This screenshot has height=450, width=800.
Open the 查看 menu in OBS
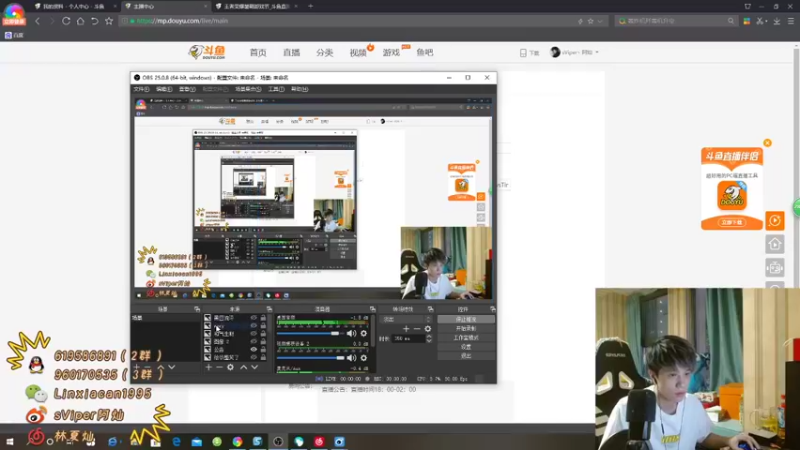tap(187, 89)
